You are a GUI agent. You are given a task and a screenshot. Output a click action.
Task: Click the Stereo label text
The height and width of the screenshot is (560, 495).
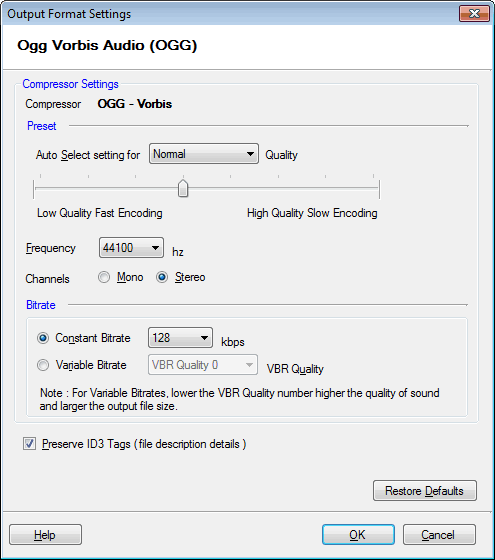(190, 277)
